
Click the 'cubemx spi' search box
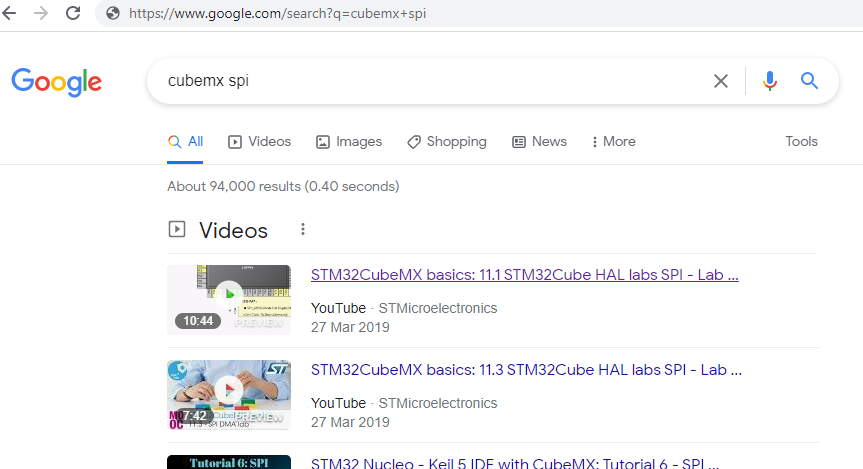[429, 81]
